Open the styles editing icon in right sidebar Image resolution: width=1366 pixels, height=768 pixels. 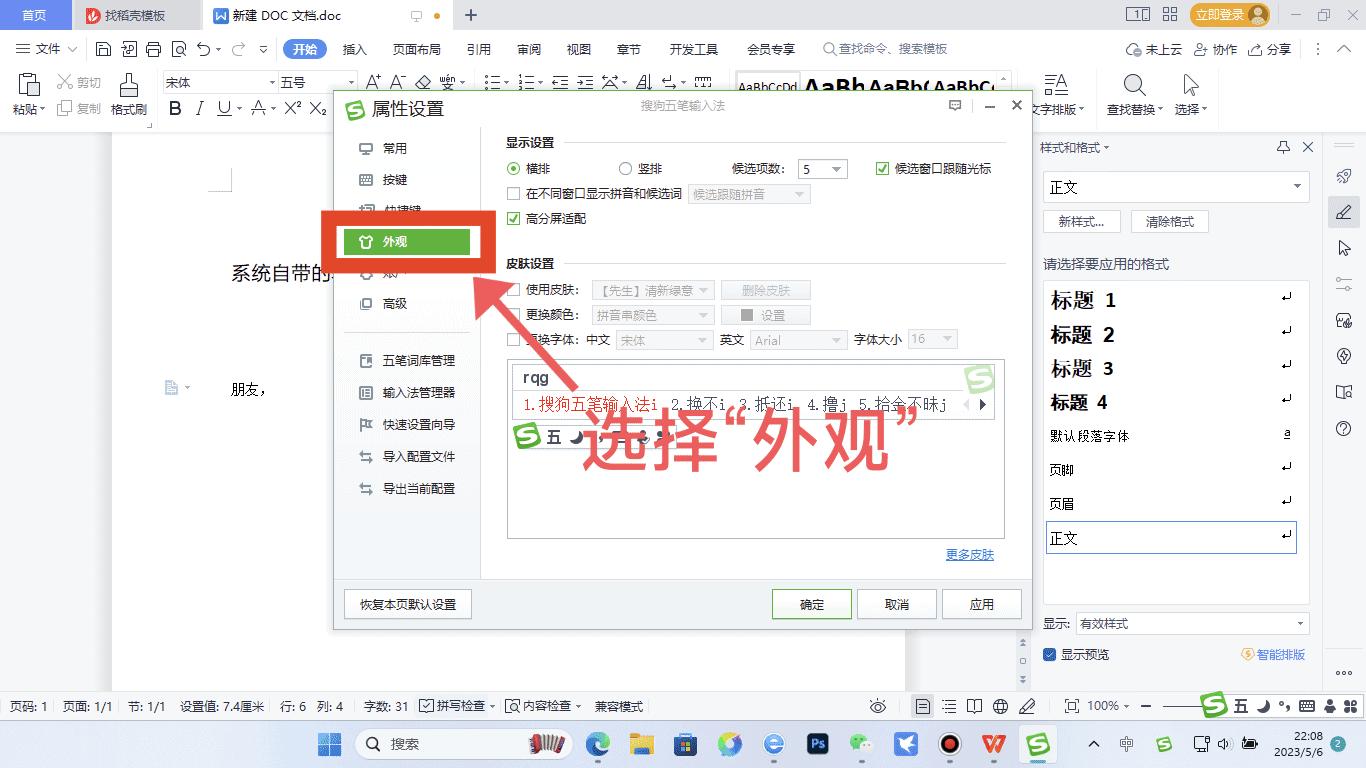pyautogui.click(x=1345, y=212)
